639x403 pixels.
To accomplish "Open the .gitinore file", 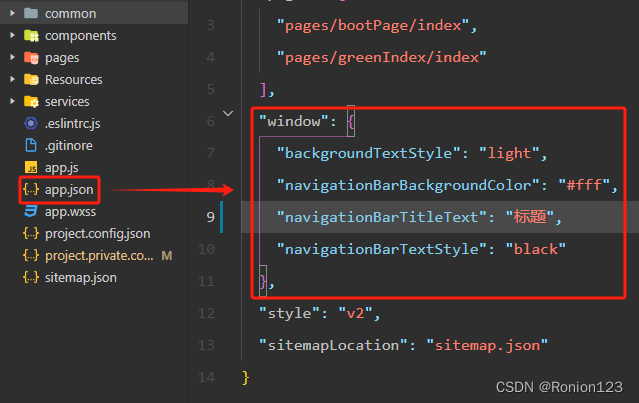I will click(69, 145).
